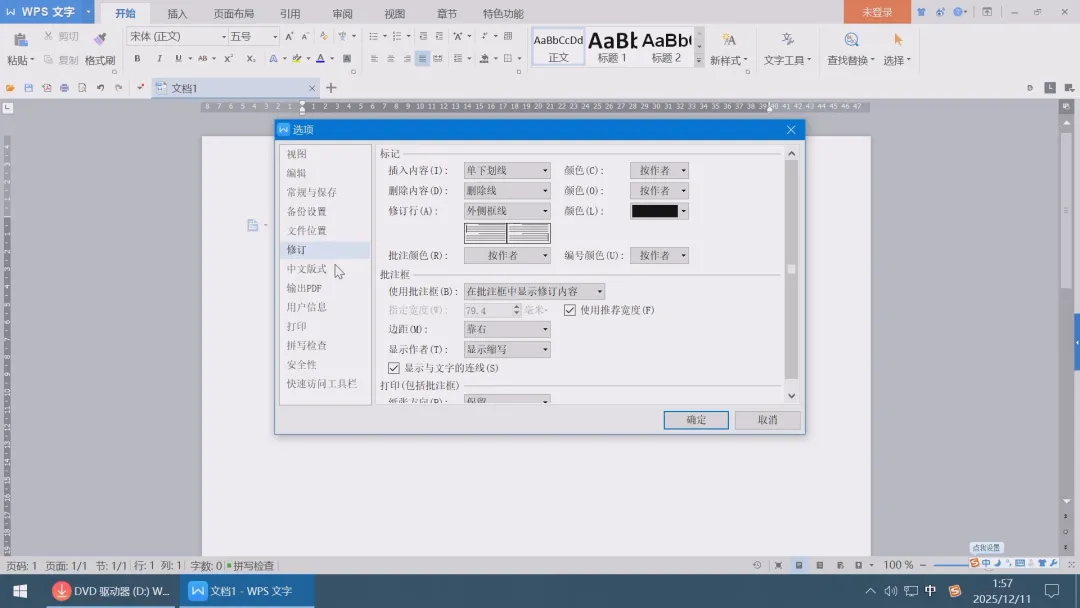This screenshot has height=608, width=1080.
Task: Click the Paste icon in ribbon
Action: [x=20, y=40]
